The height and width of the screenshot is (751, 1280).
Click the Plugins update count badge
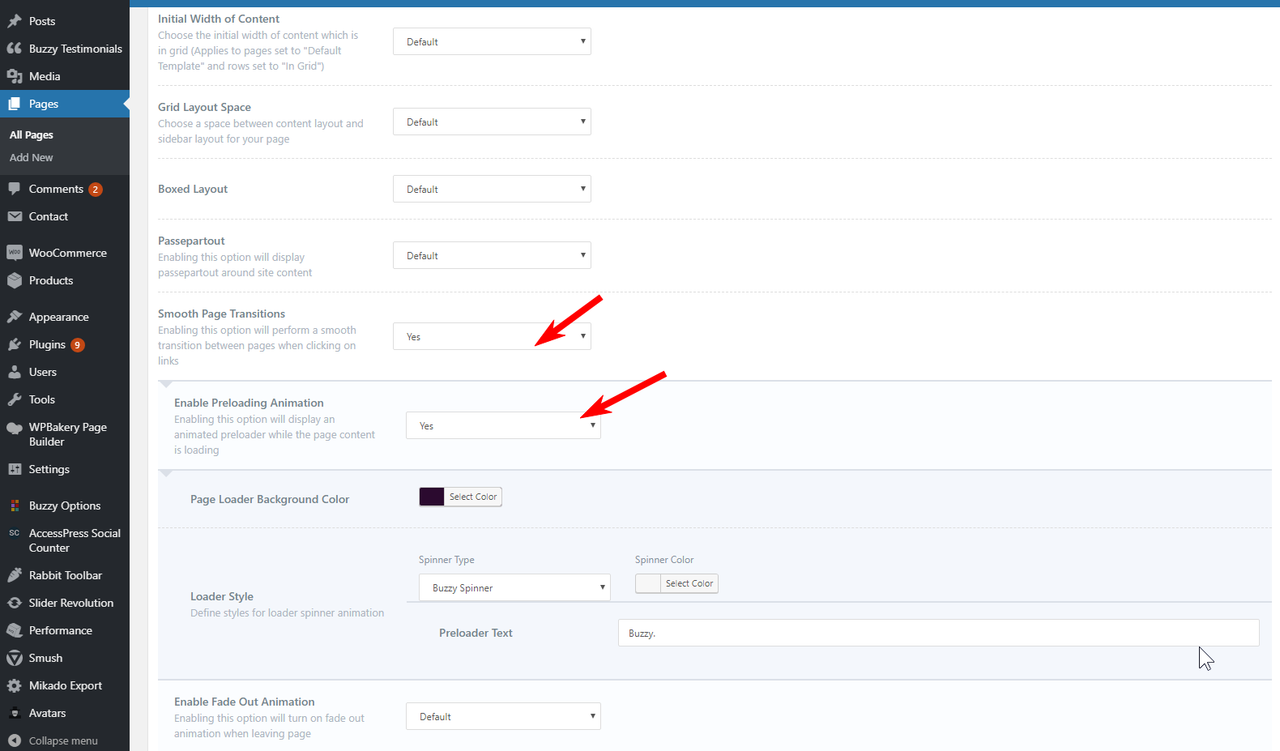point(77,345)
